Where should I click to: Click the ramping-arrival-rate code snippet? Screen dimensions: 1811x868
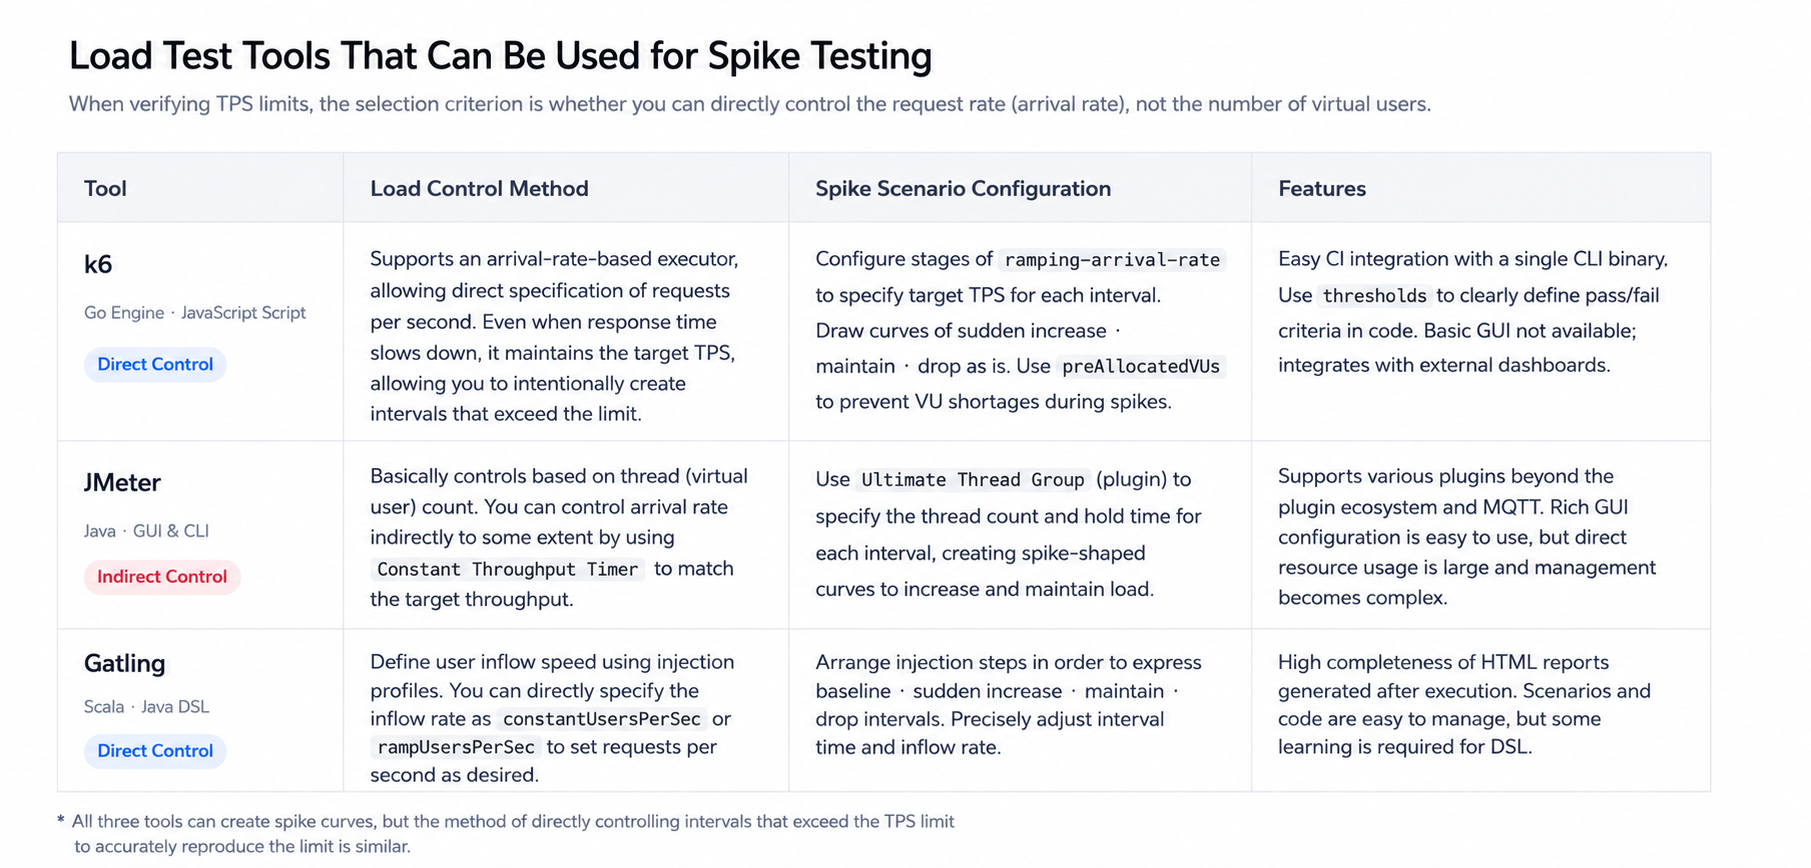click(1112, 260)
